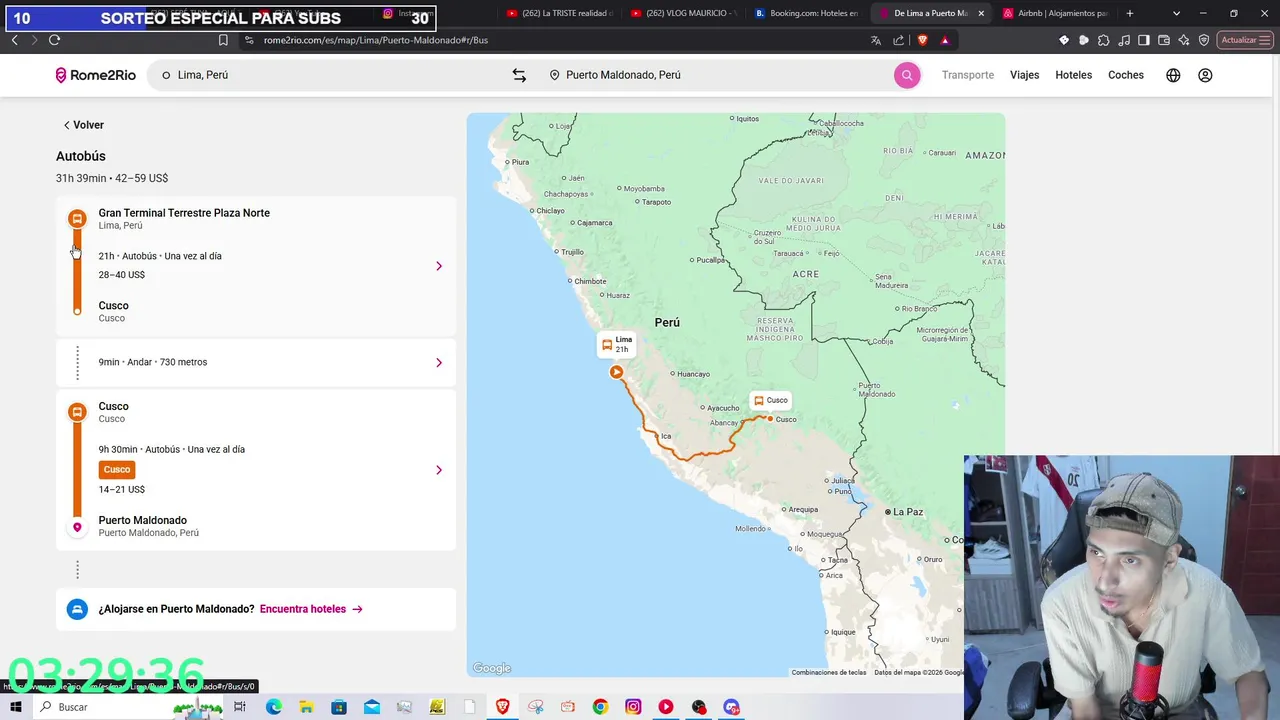Screen dimensions: 1280x720
Task: Click the Puerto Maldonado destination pin icon
Action: click(x=77, y=527)
